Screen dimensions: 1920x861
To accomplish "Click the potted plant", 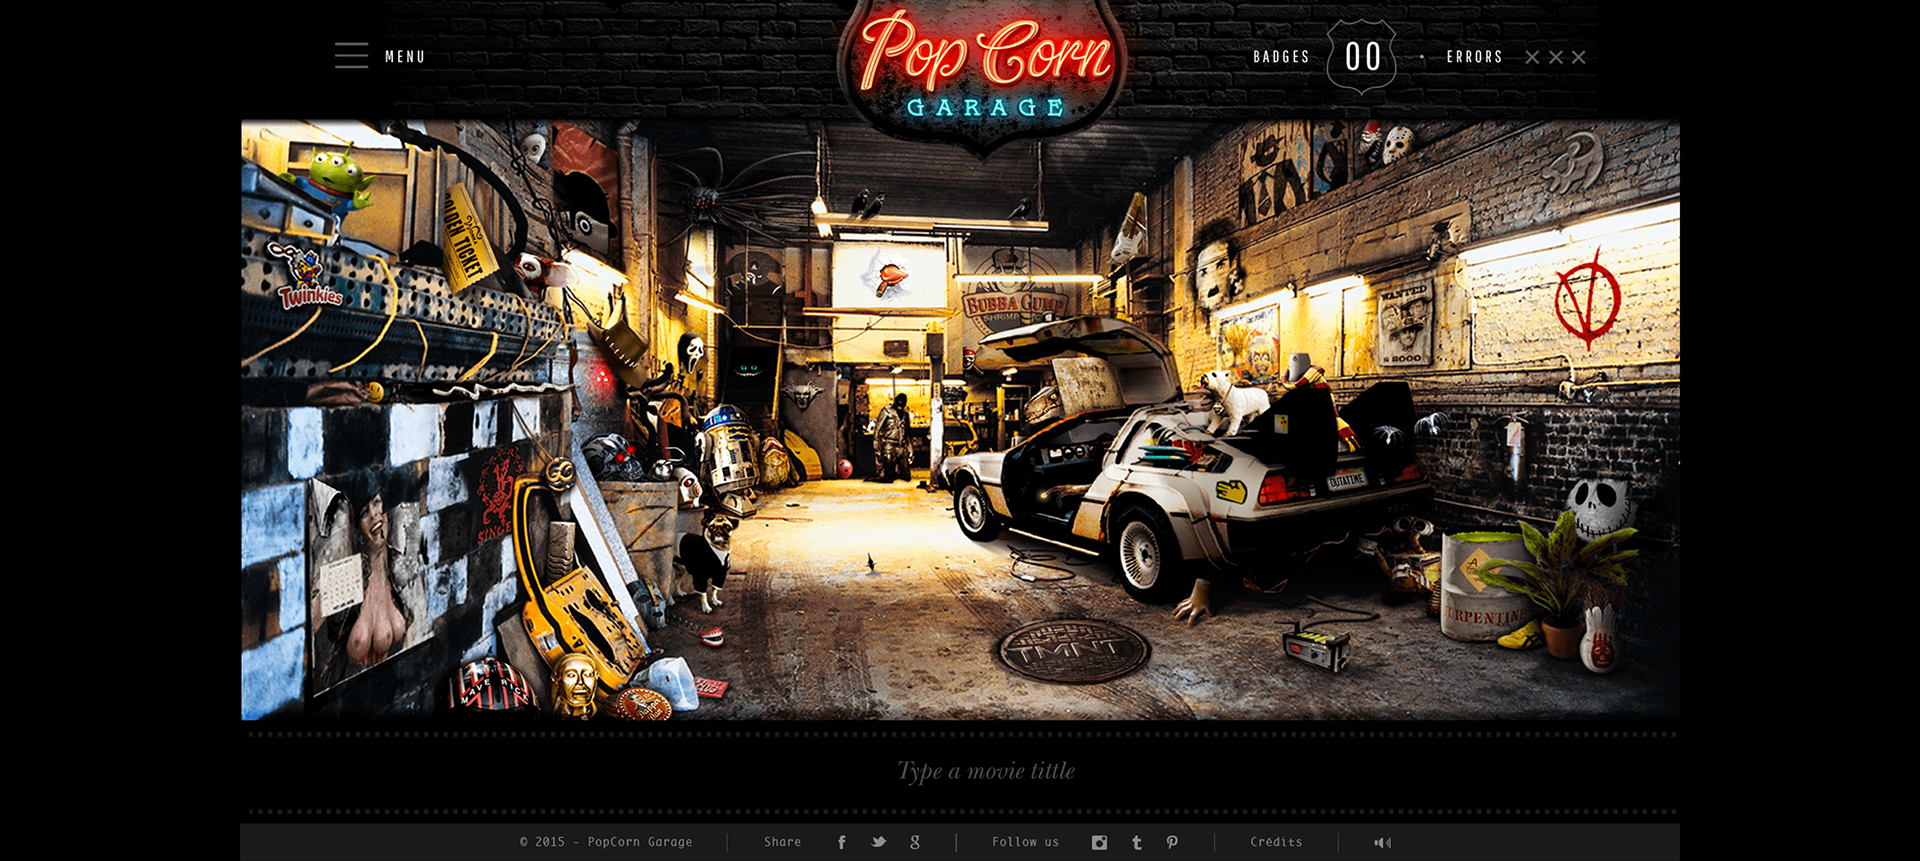I will 1563,583.
